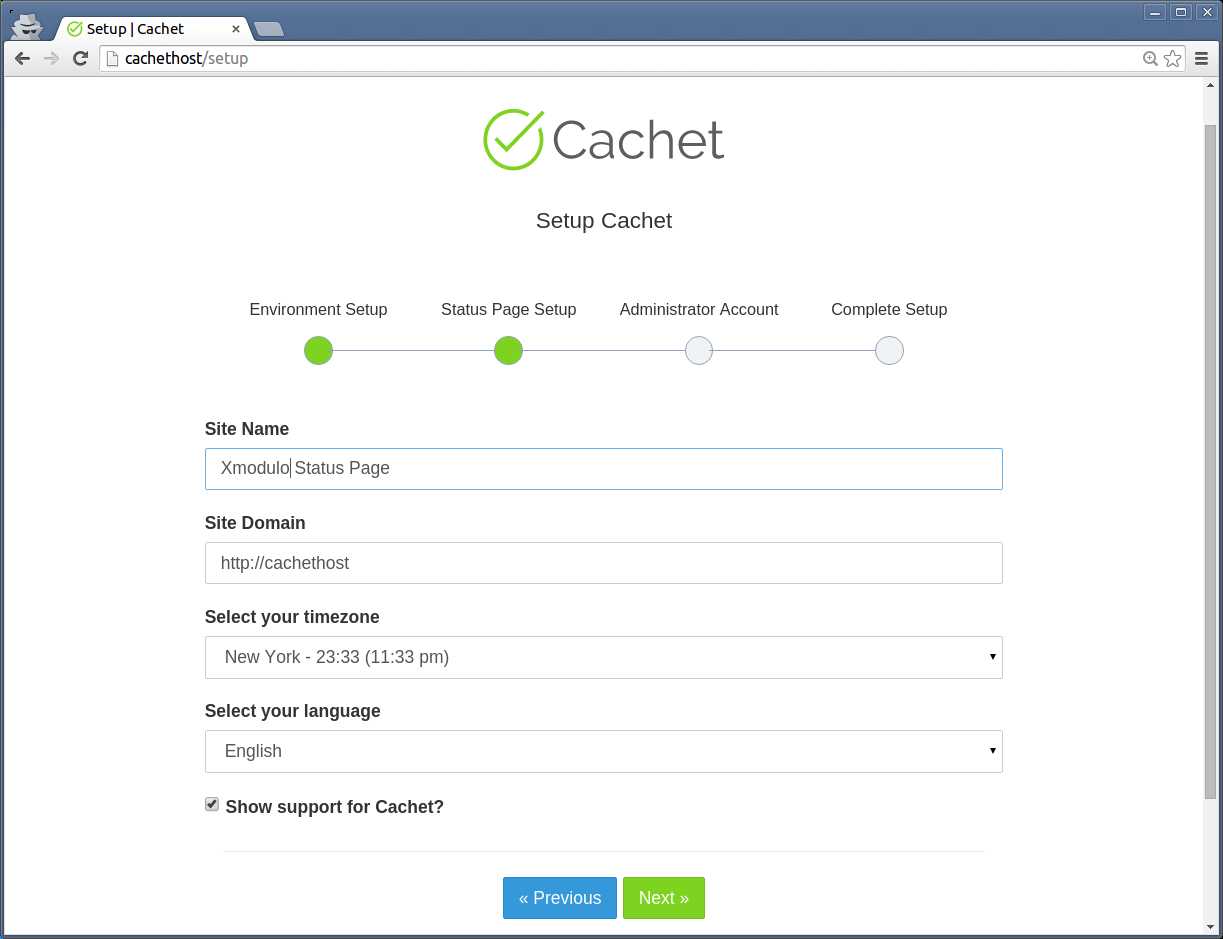Open the timezone dropdown showing New York
1223x939 pixels.
[604, 657]
